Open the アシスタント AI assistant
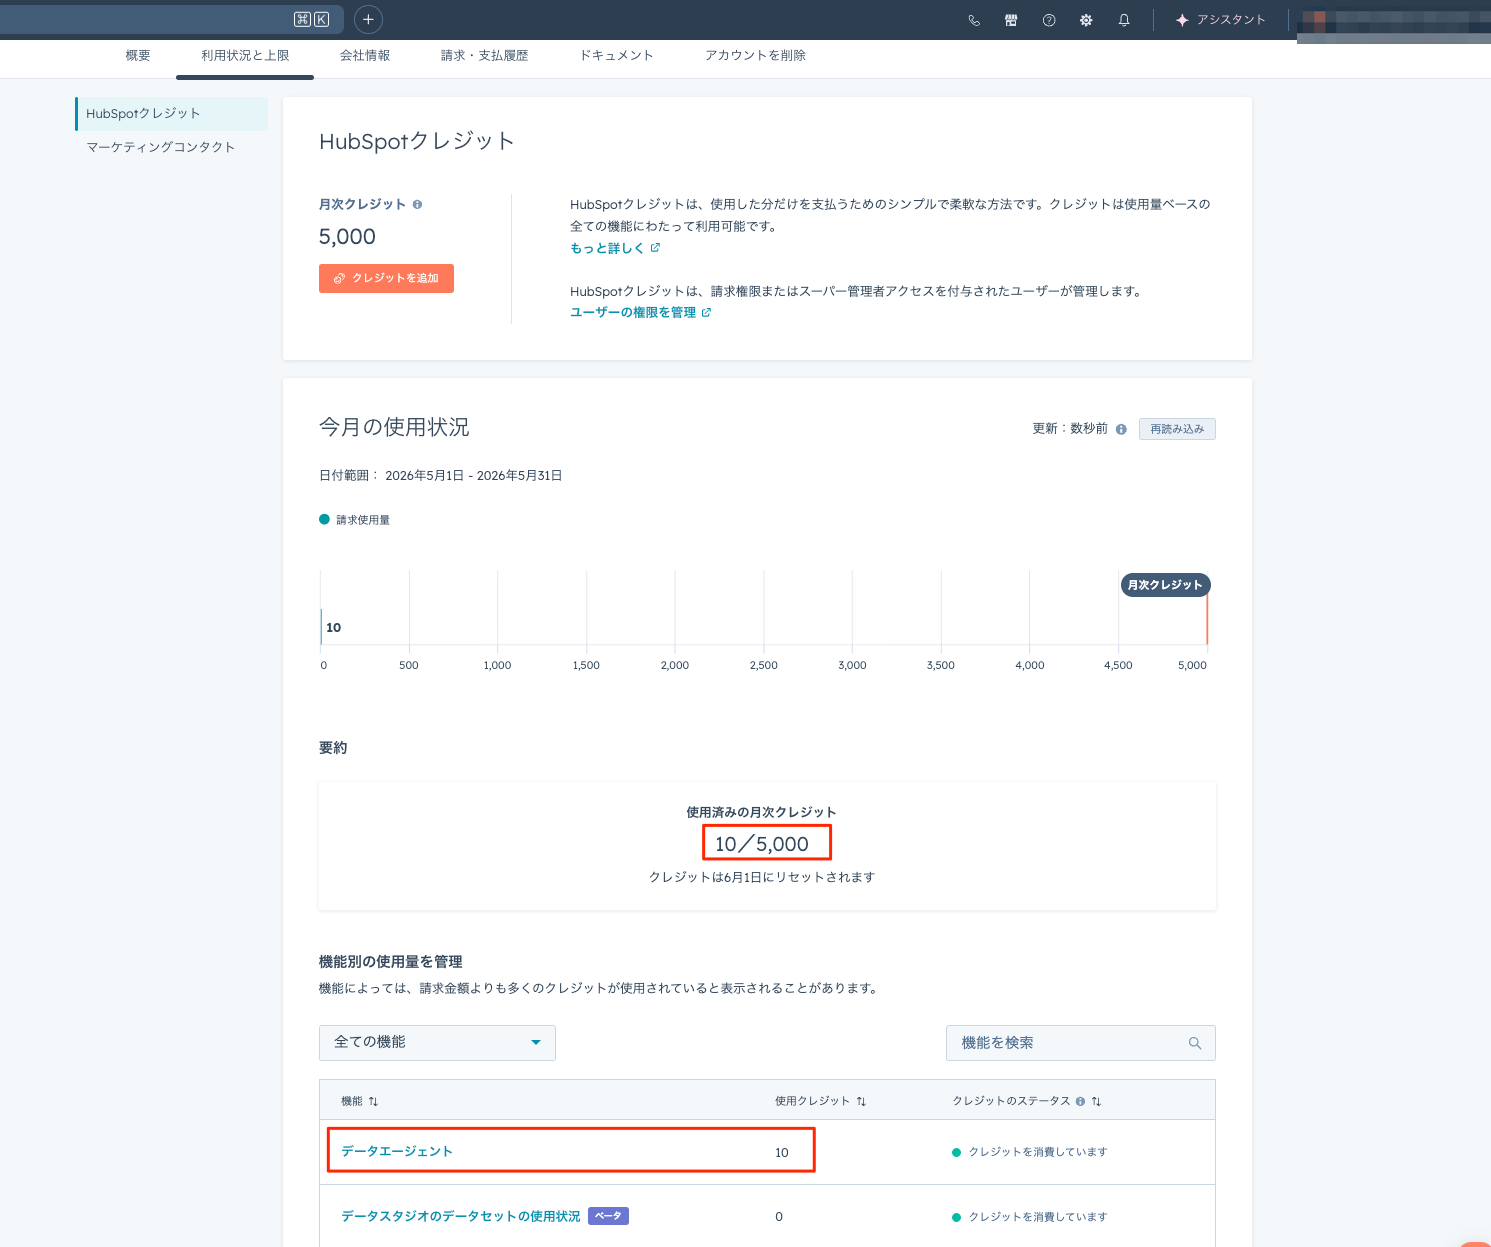The image size is (1491, 1247). point(1220,20)
